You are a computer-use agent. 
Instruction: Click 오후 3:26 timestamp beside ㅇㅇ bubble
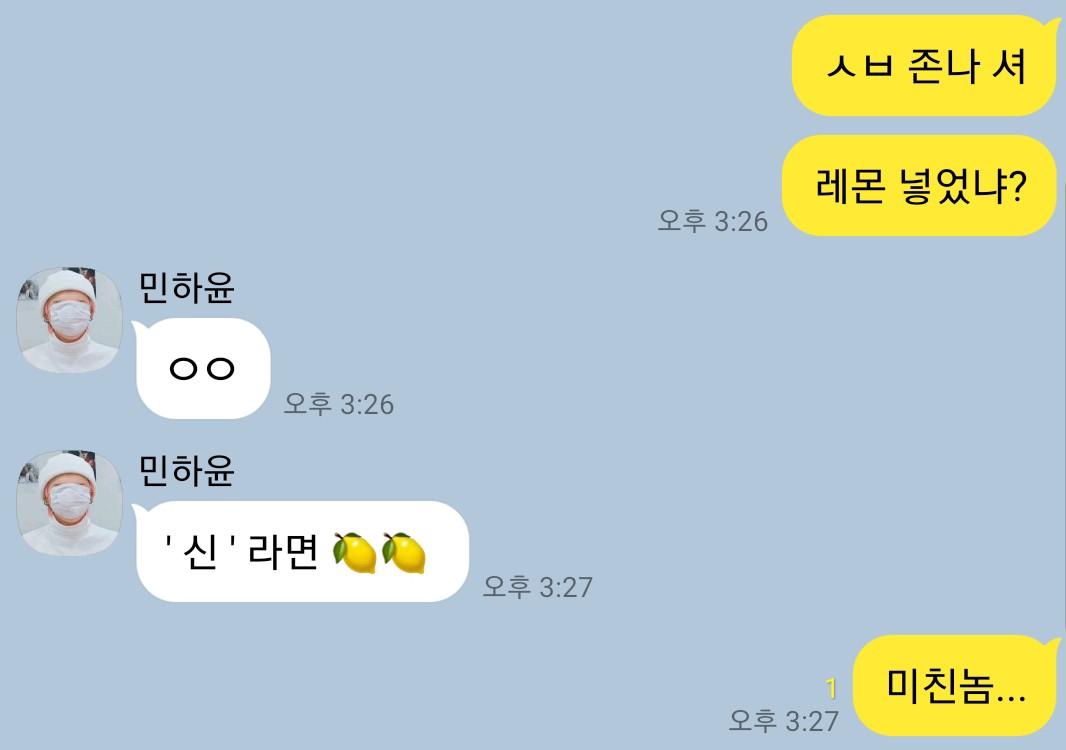click(x=339, y=404)
